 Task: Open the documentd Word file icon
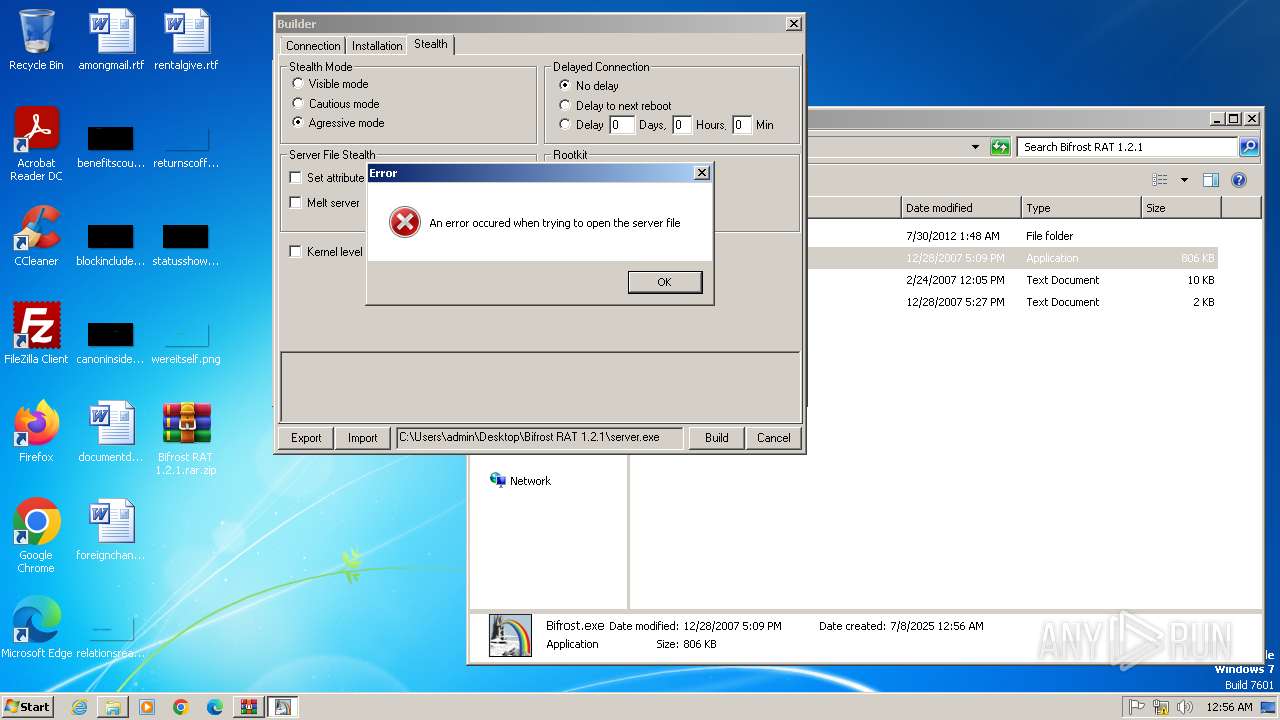tap(111, 432)
